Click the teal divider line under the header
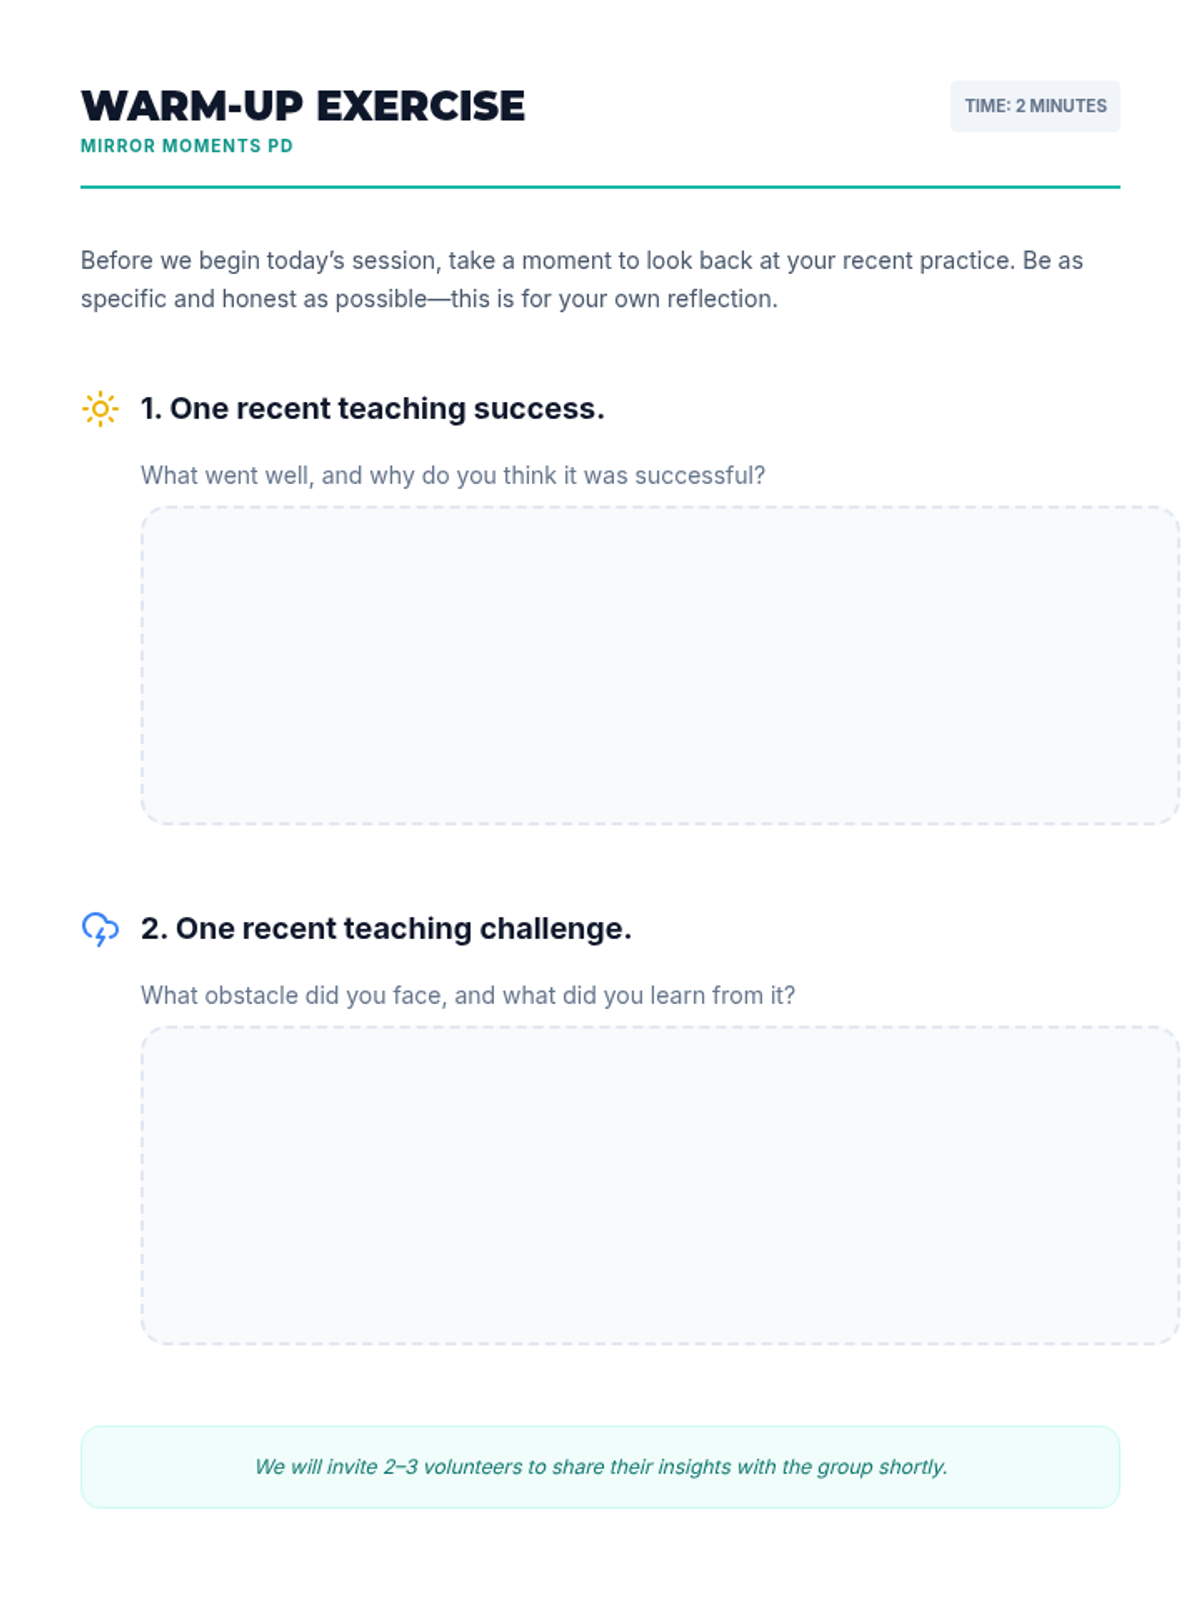The image size is (1200, 1600). click(x=600, y=187)
